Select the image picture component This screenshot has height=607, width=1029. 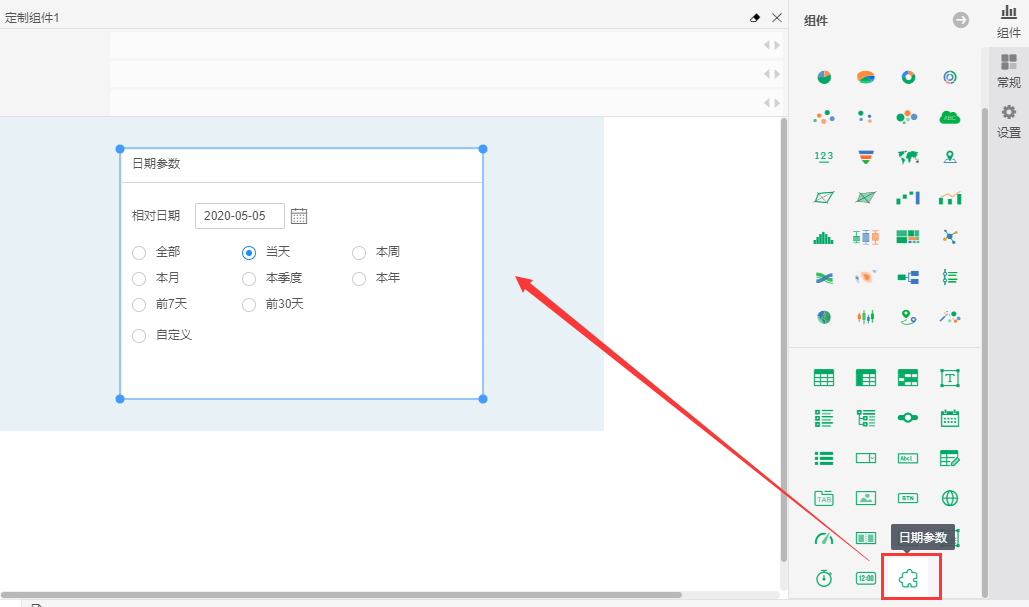pos(866,498)
